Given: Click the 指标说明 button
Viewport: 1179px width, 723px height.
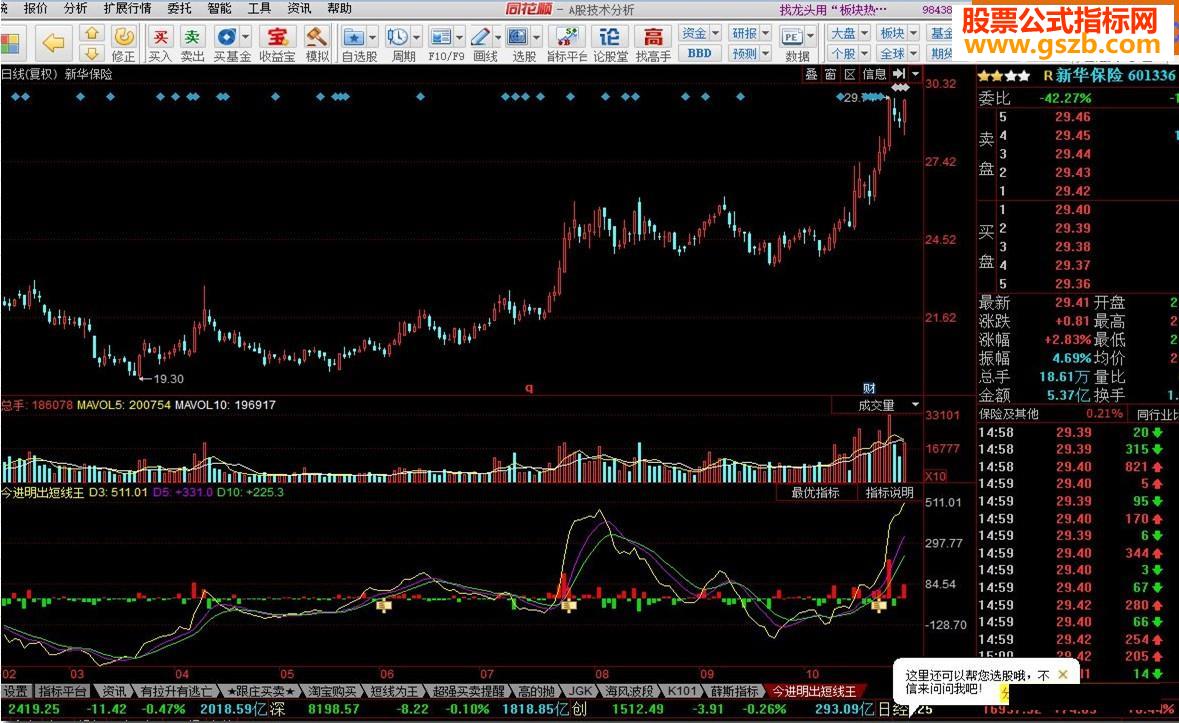Looking at the screenshot, I should (x=889, y=493).
